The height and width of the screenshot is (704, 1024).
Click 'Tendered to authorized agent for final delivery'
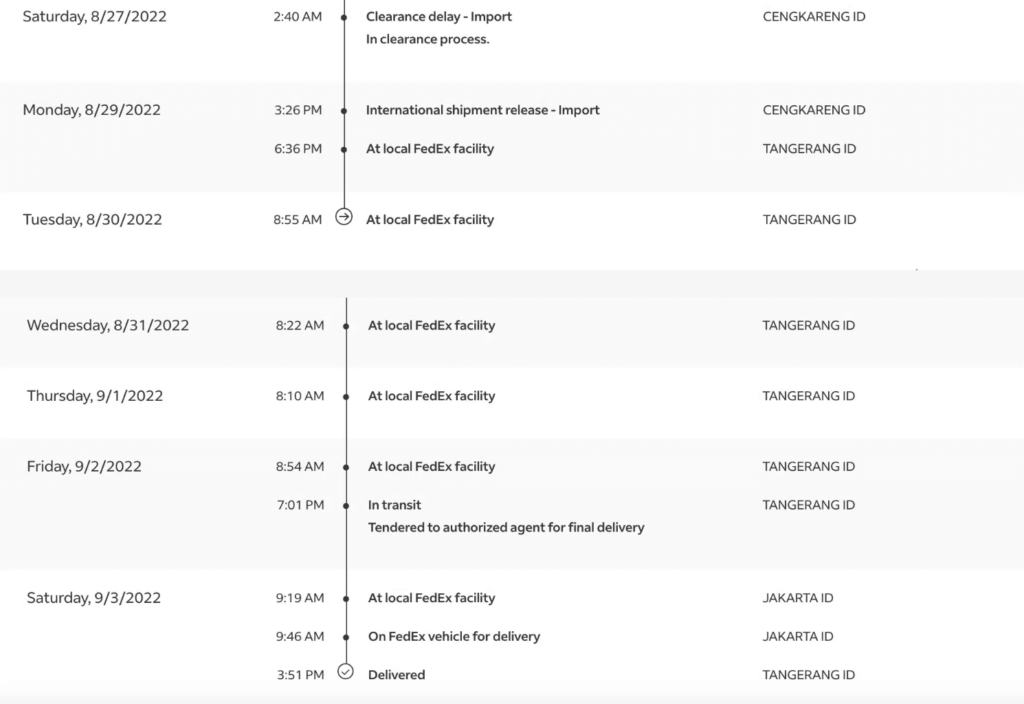(506, 527)
